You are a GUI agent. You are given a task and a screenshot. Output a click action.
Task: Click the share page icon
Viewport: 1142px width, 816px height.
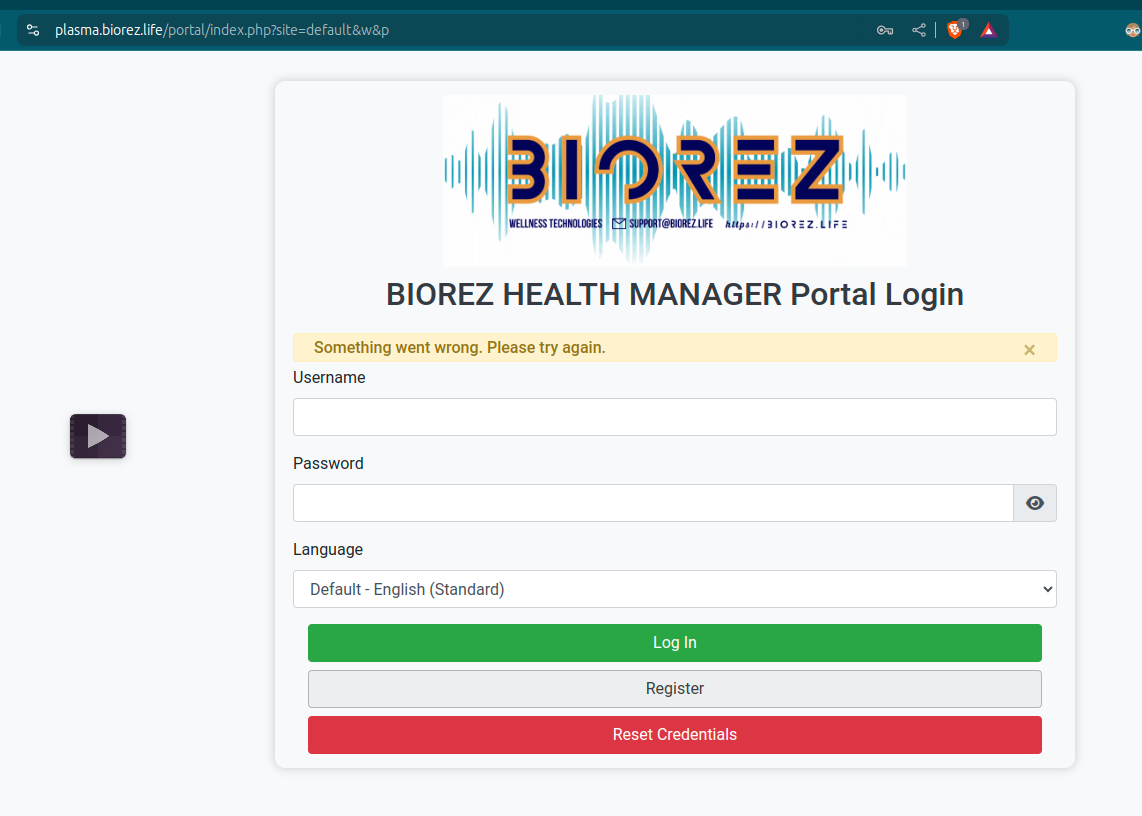pos(919,30)
